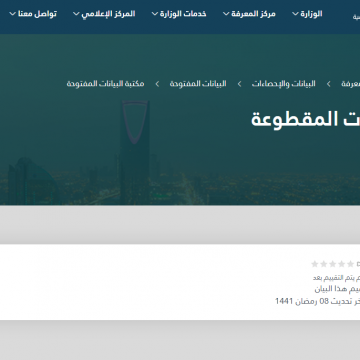Open the مركز المعرفة menu label
Viewport: 360px width, 360px height.
(x=253, y=14)
